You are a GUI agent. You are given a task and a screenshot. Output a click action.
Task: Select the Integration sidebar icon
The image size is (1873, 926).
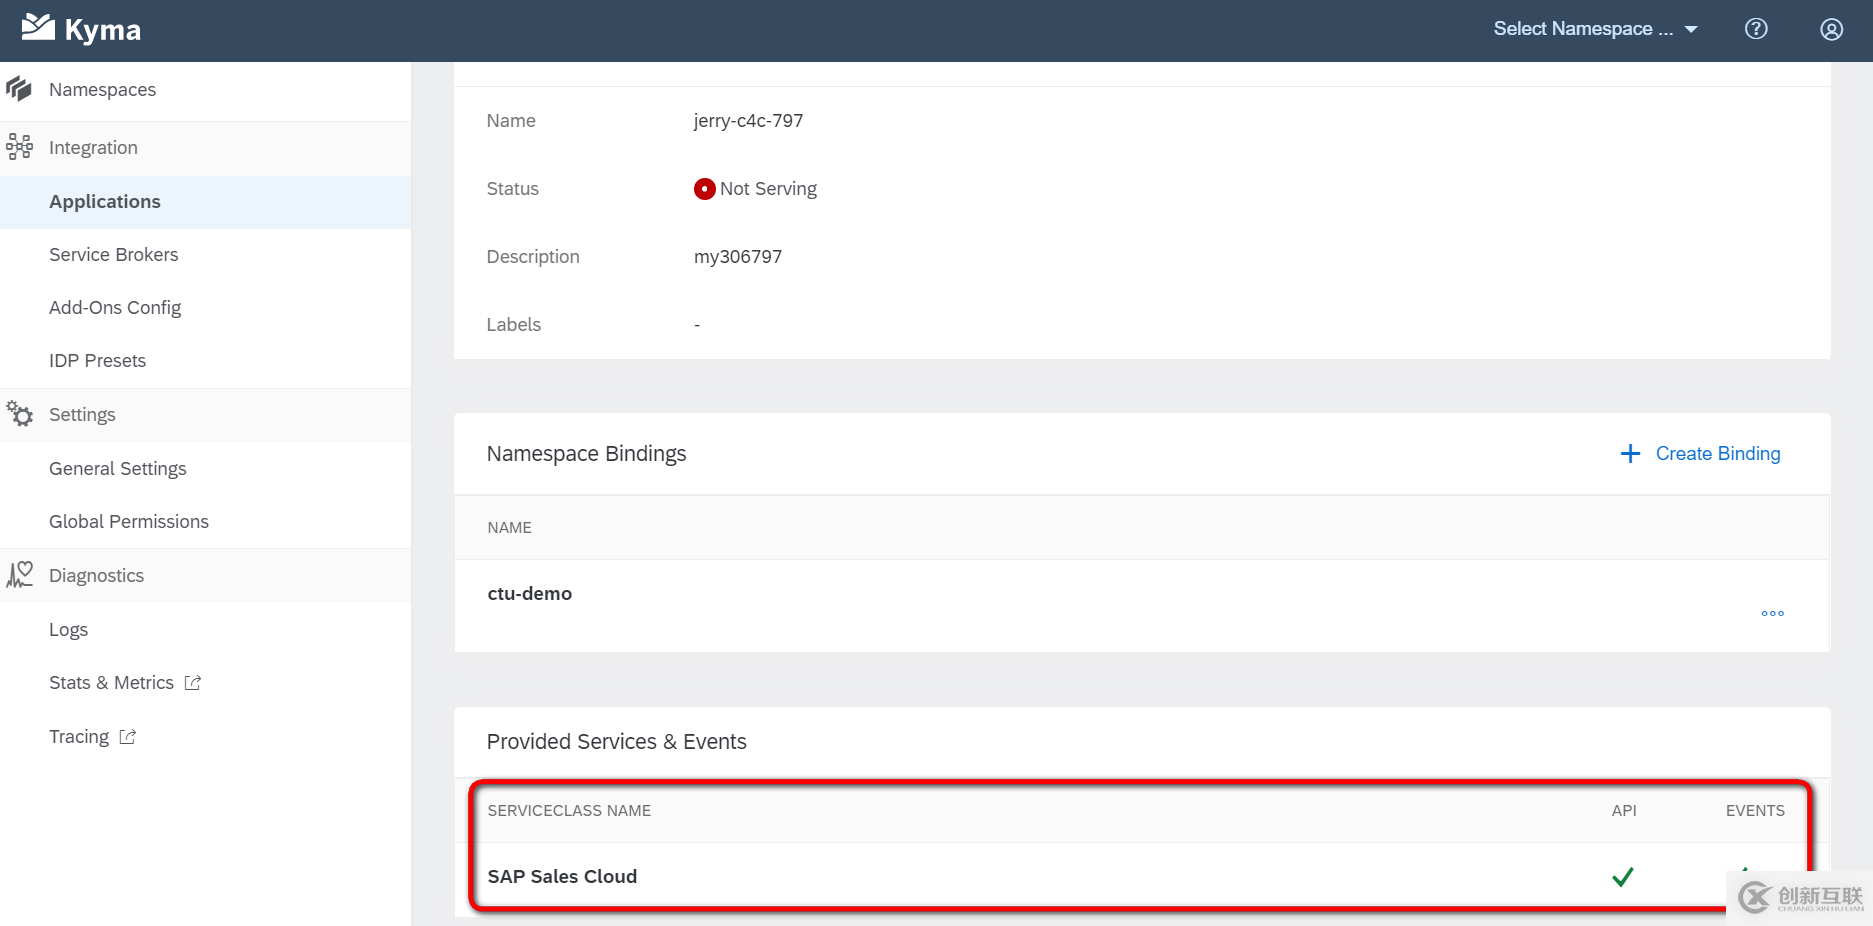[x=18, y=146]
